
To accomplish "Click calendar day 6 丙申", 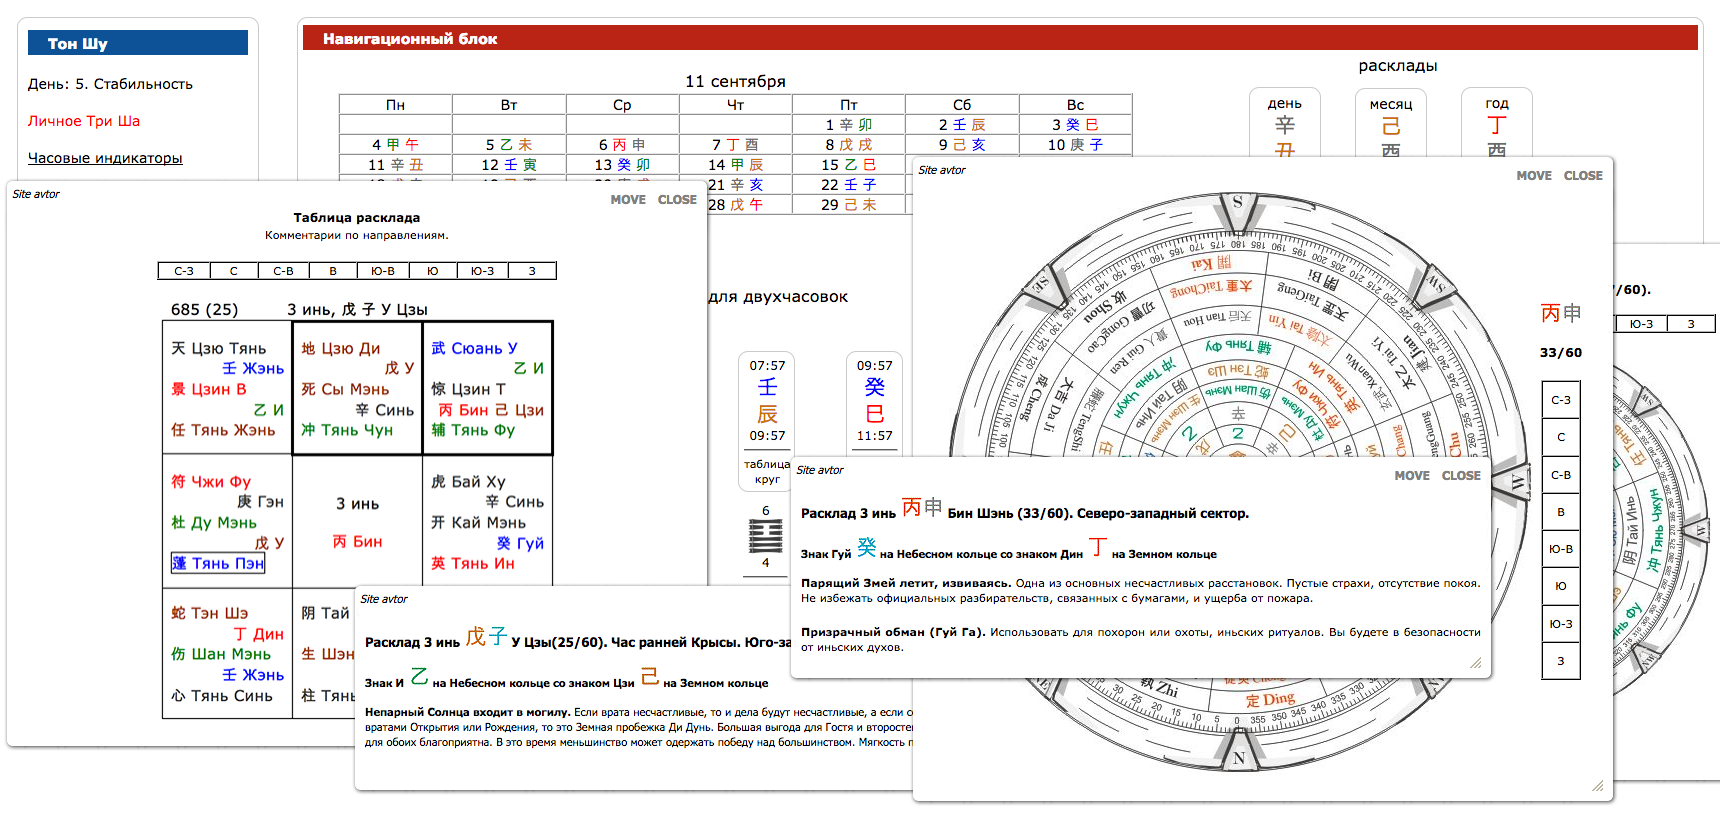I will [x=622, y=145].
